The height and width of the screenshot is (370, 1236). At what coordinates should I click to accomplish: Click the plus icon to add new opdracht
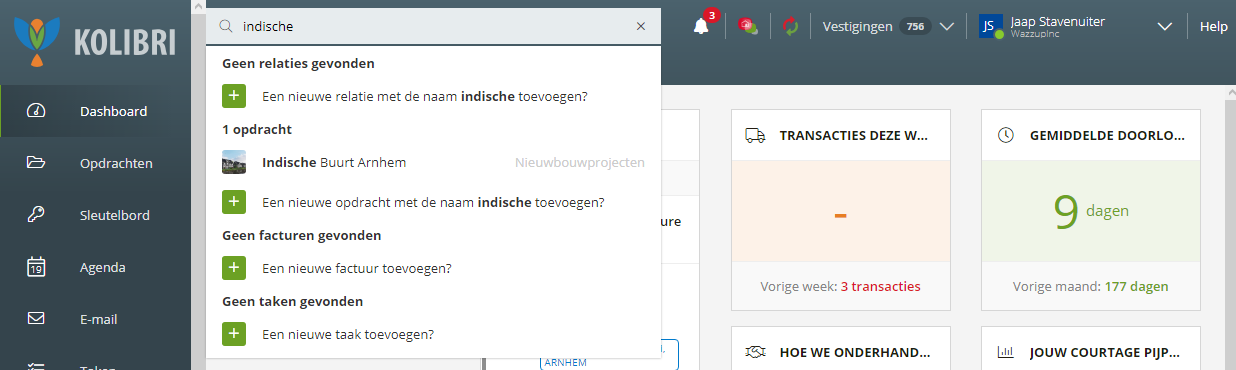click(x=234, y=201)
